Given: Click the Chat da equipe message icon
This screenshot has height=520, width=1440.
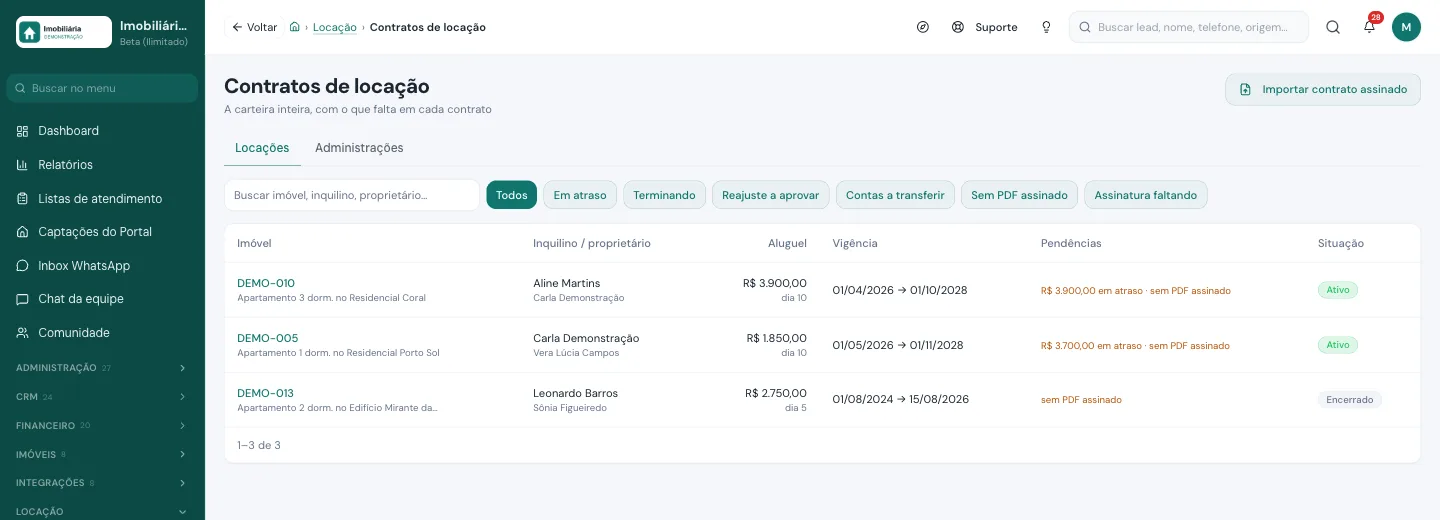Looking at the screenshot, I should pyautogui.click(x=23, y=299).
